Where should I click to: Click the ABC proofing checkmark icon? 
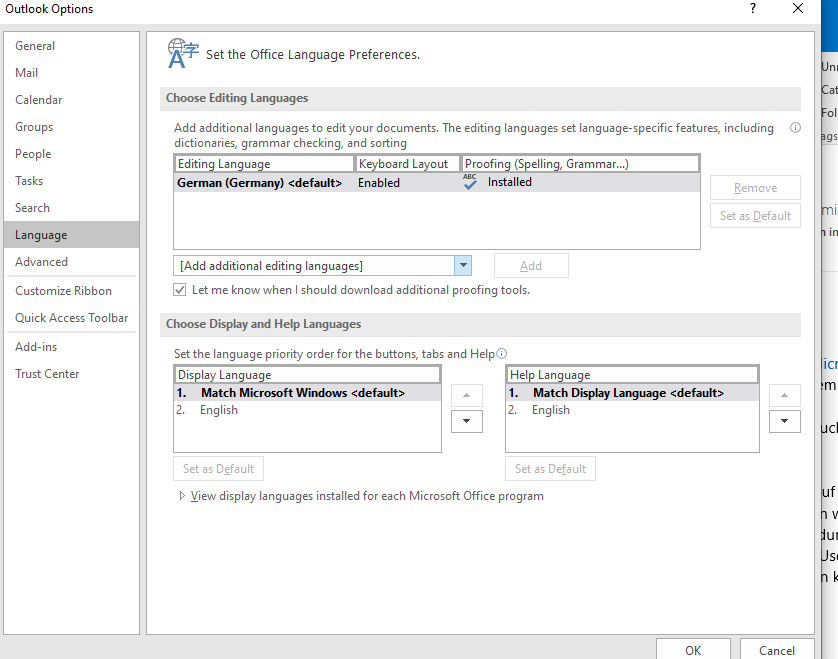pos(470,182)
